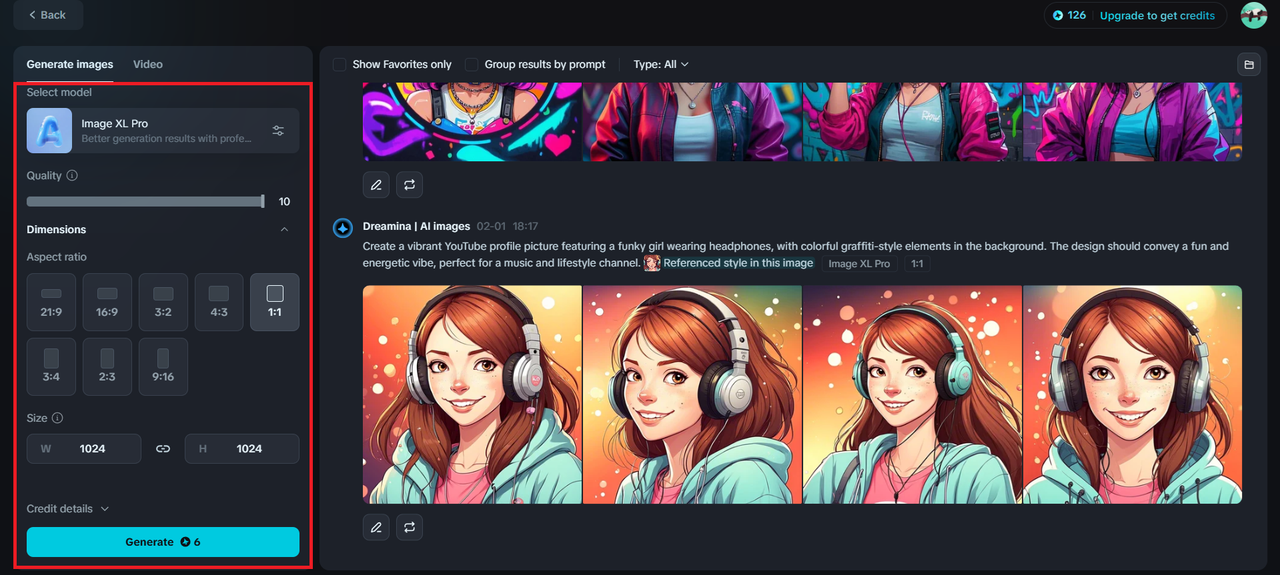Viewport: 1280px width, 575px height.
Task: Click Referenced style in this image link
Action: [x=738, y=263]
